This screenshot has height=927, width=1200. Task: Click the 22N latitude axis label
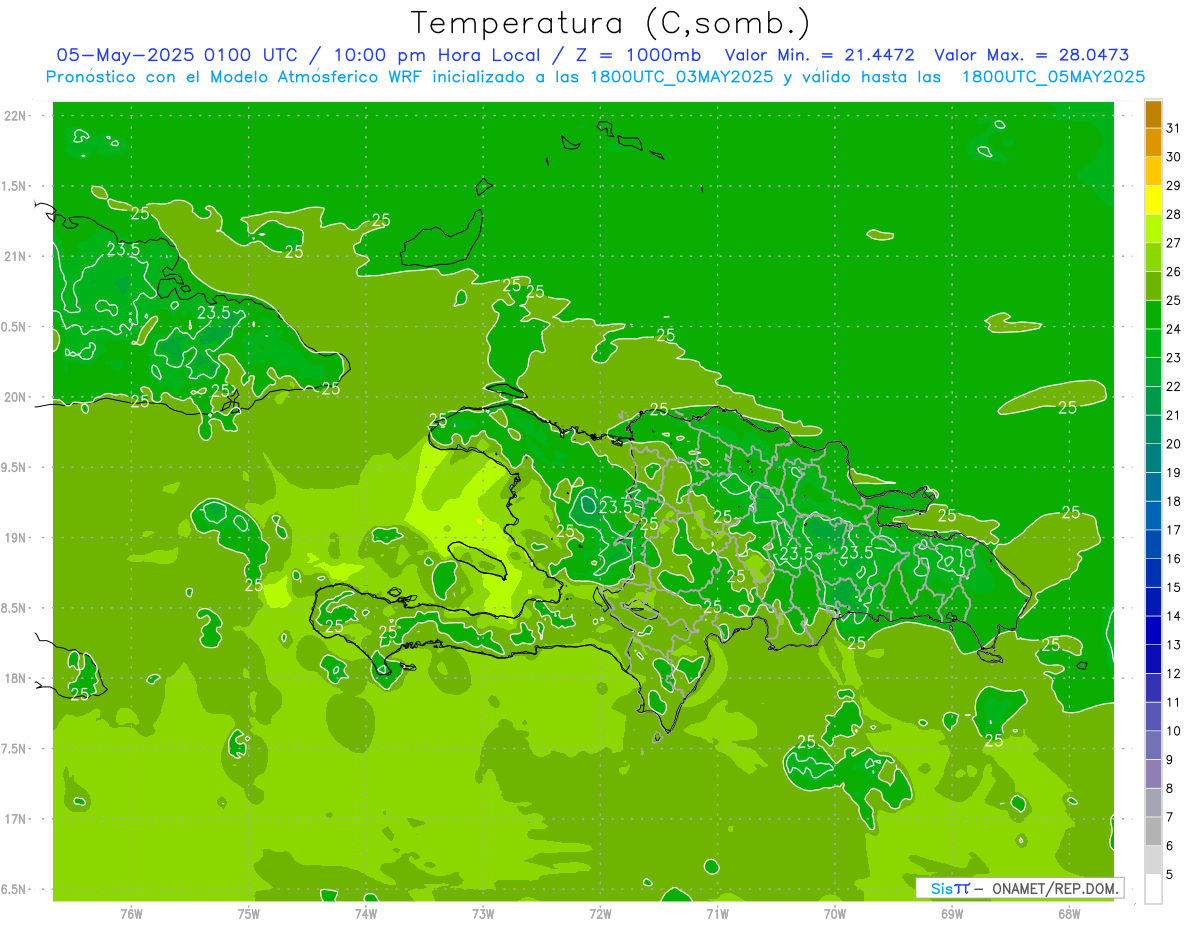pyautogui.click(x=17, y=116)
